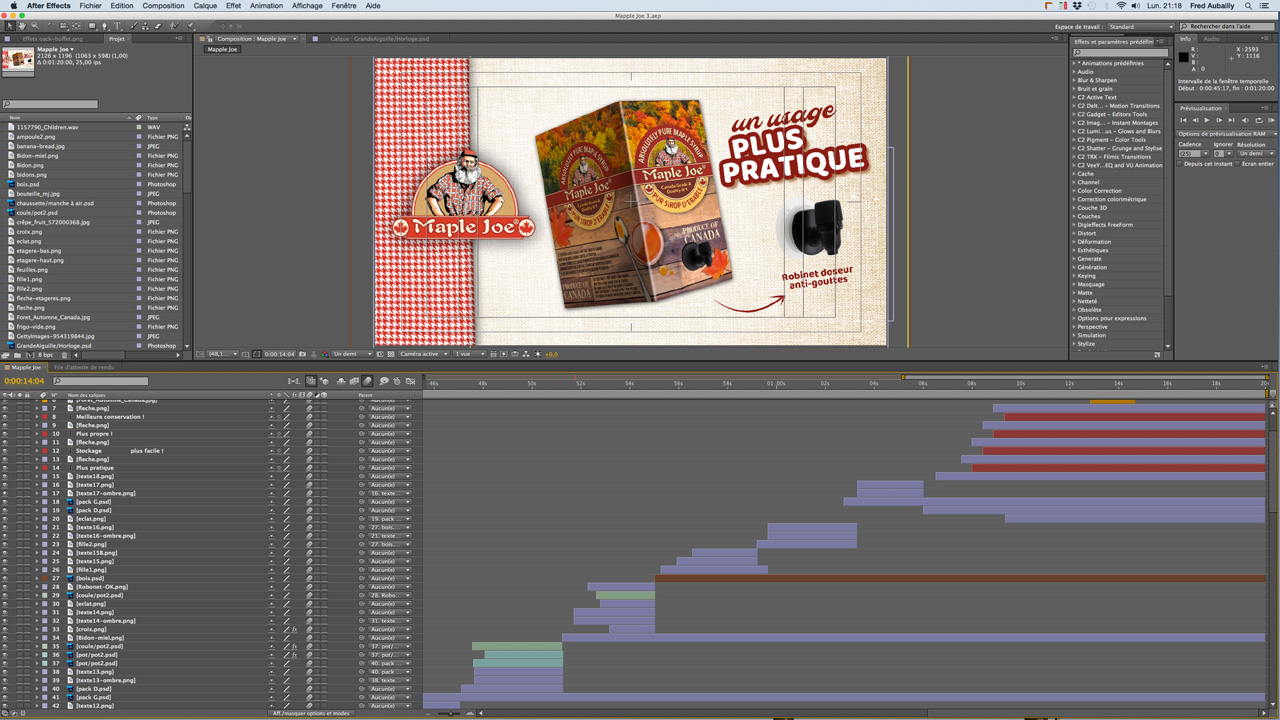This screenshot has height=720, width=1280.
Task: Click the Live Update icon in timeline
Action: coord(311,381)
